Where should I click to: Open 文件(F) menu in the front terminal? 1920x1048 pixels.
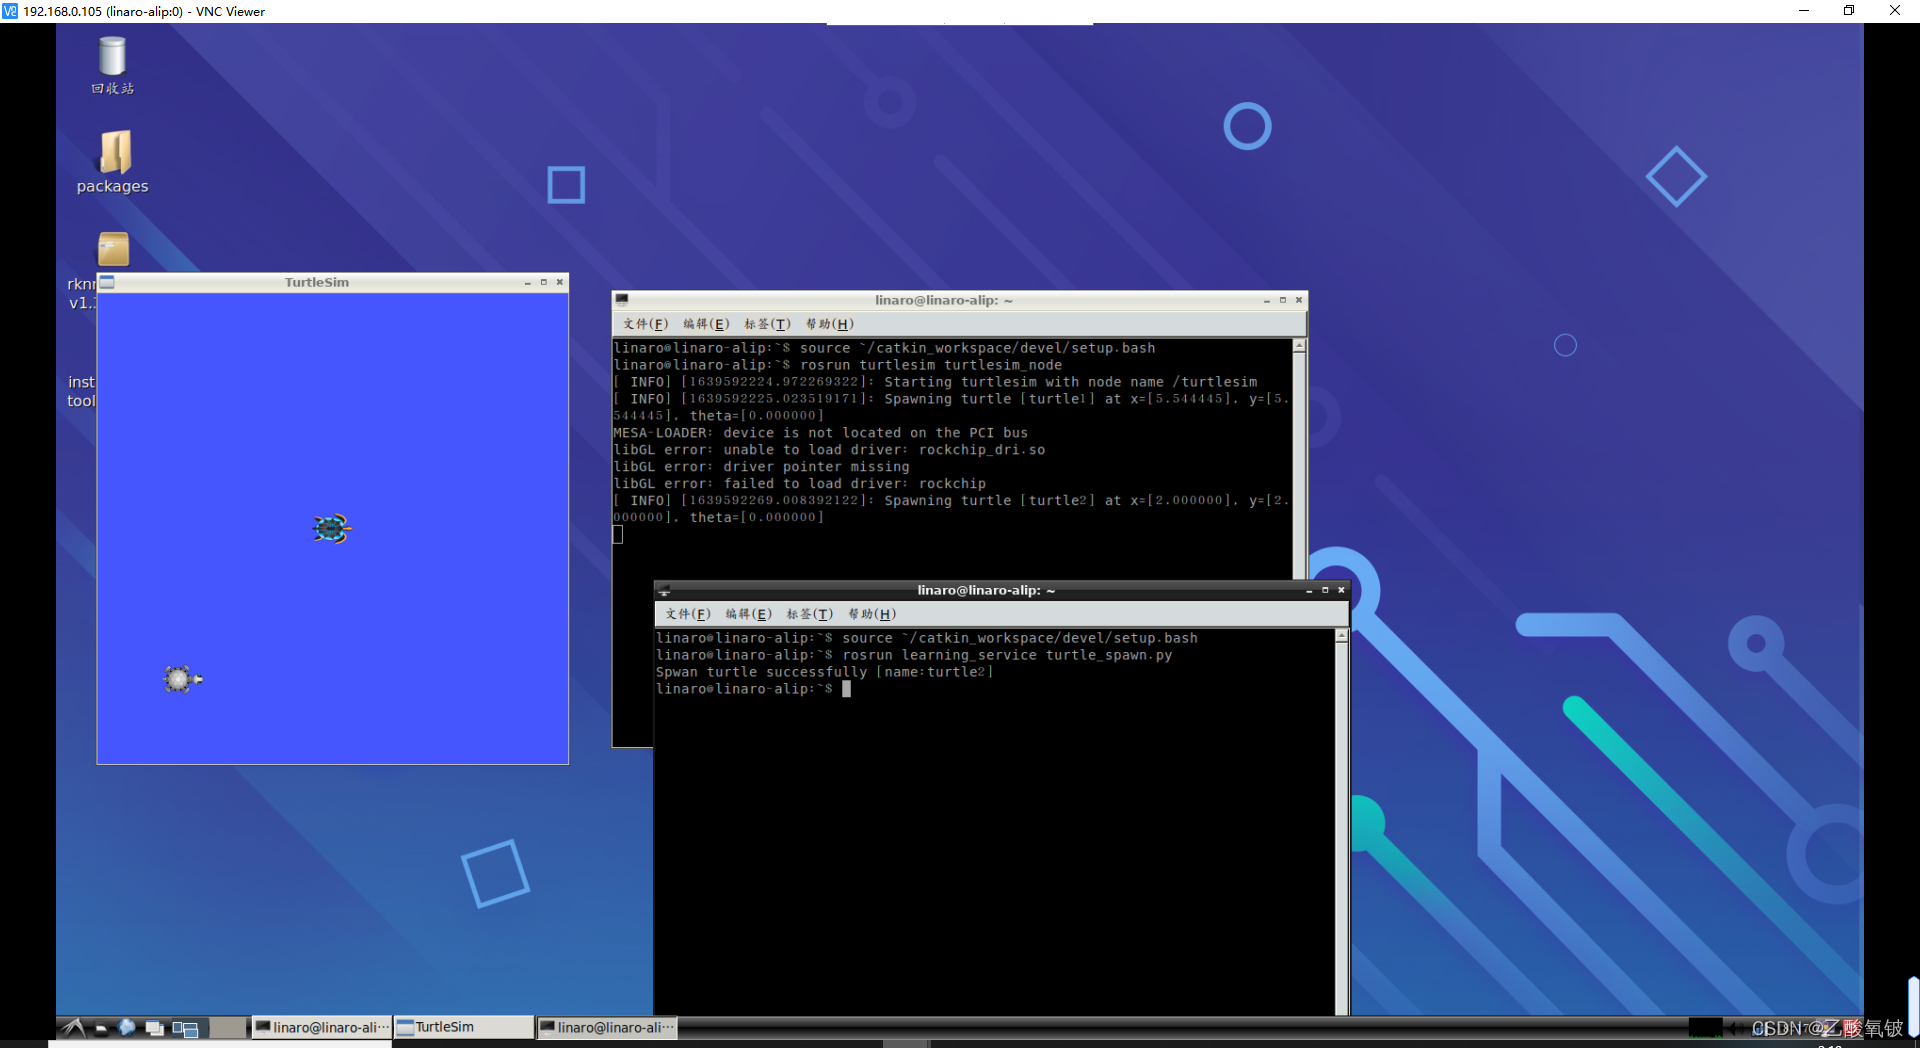click(688, 614)
